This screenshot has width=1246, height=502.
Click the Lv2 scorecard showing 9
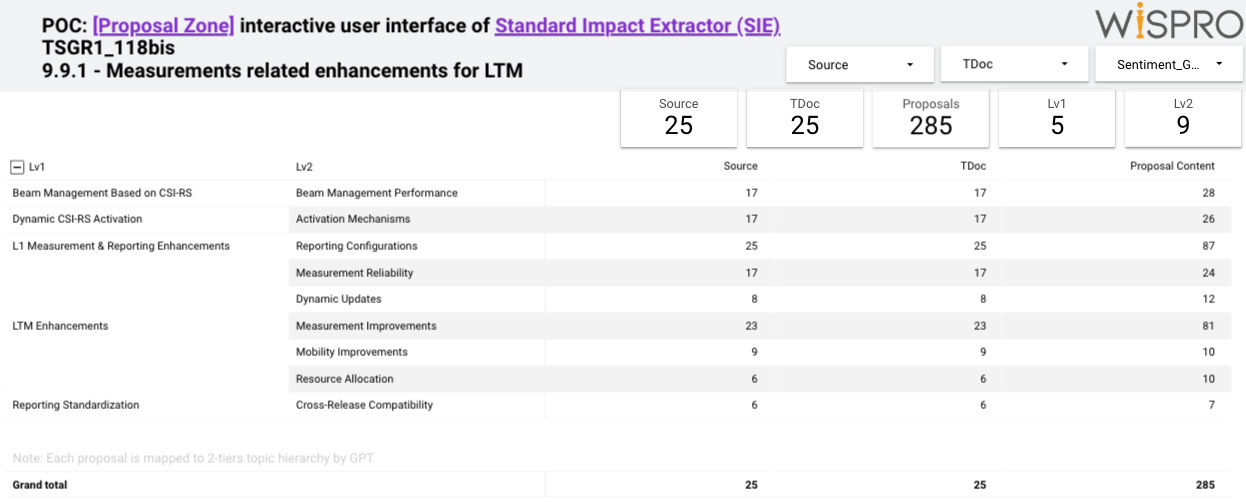click(x=1183, y=118)
